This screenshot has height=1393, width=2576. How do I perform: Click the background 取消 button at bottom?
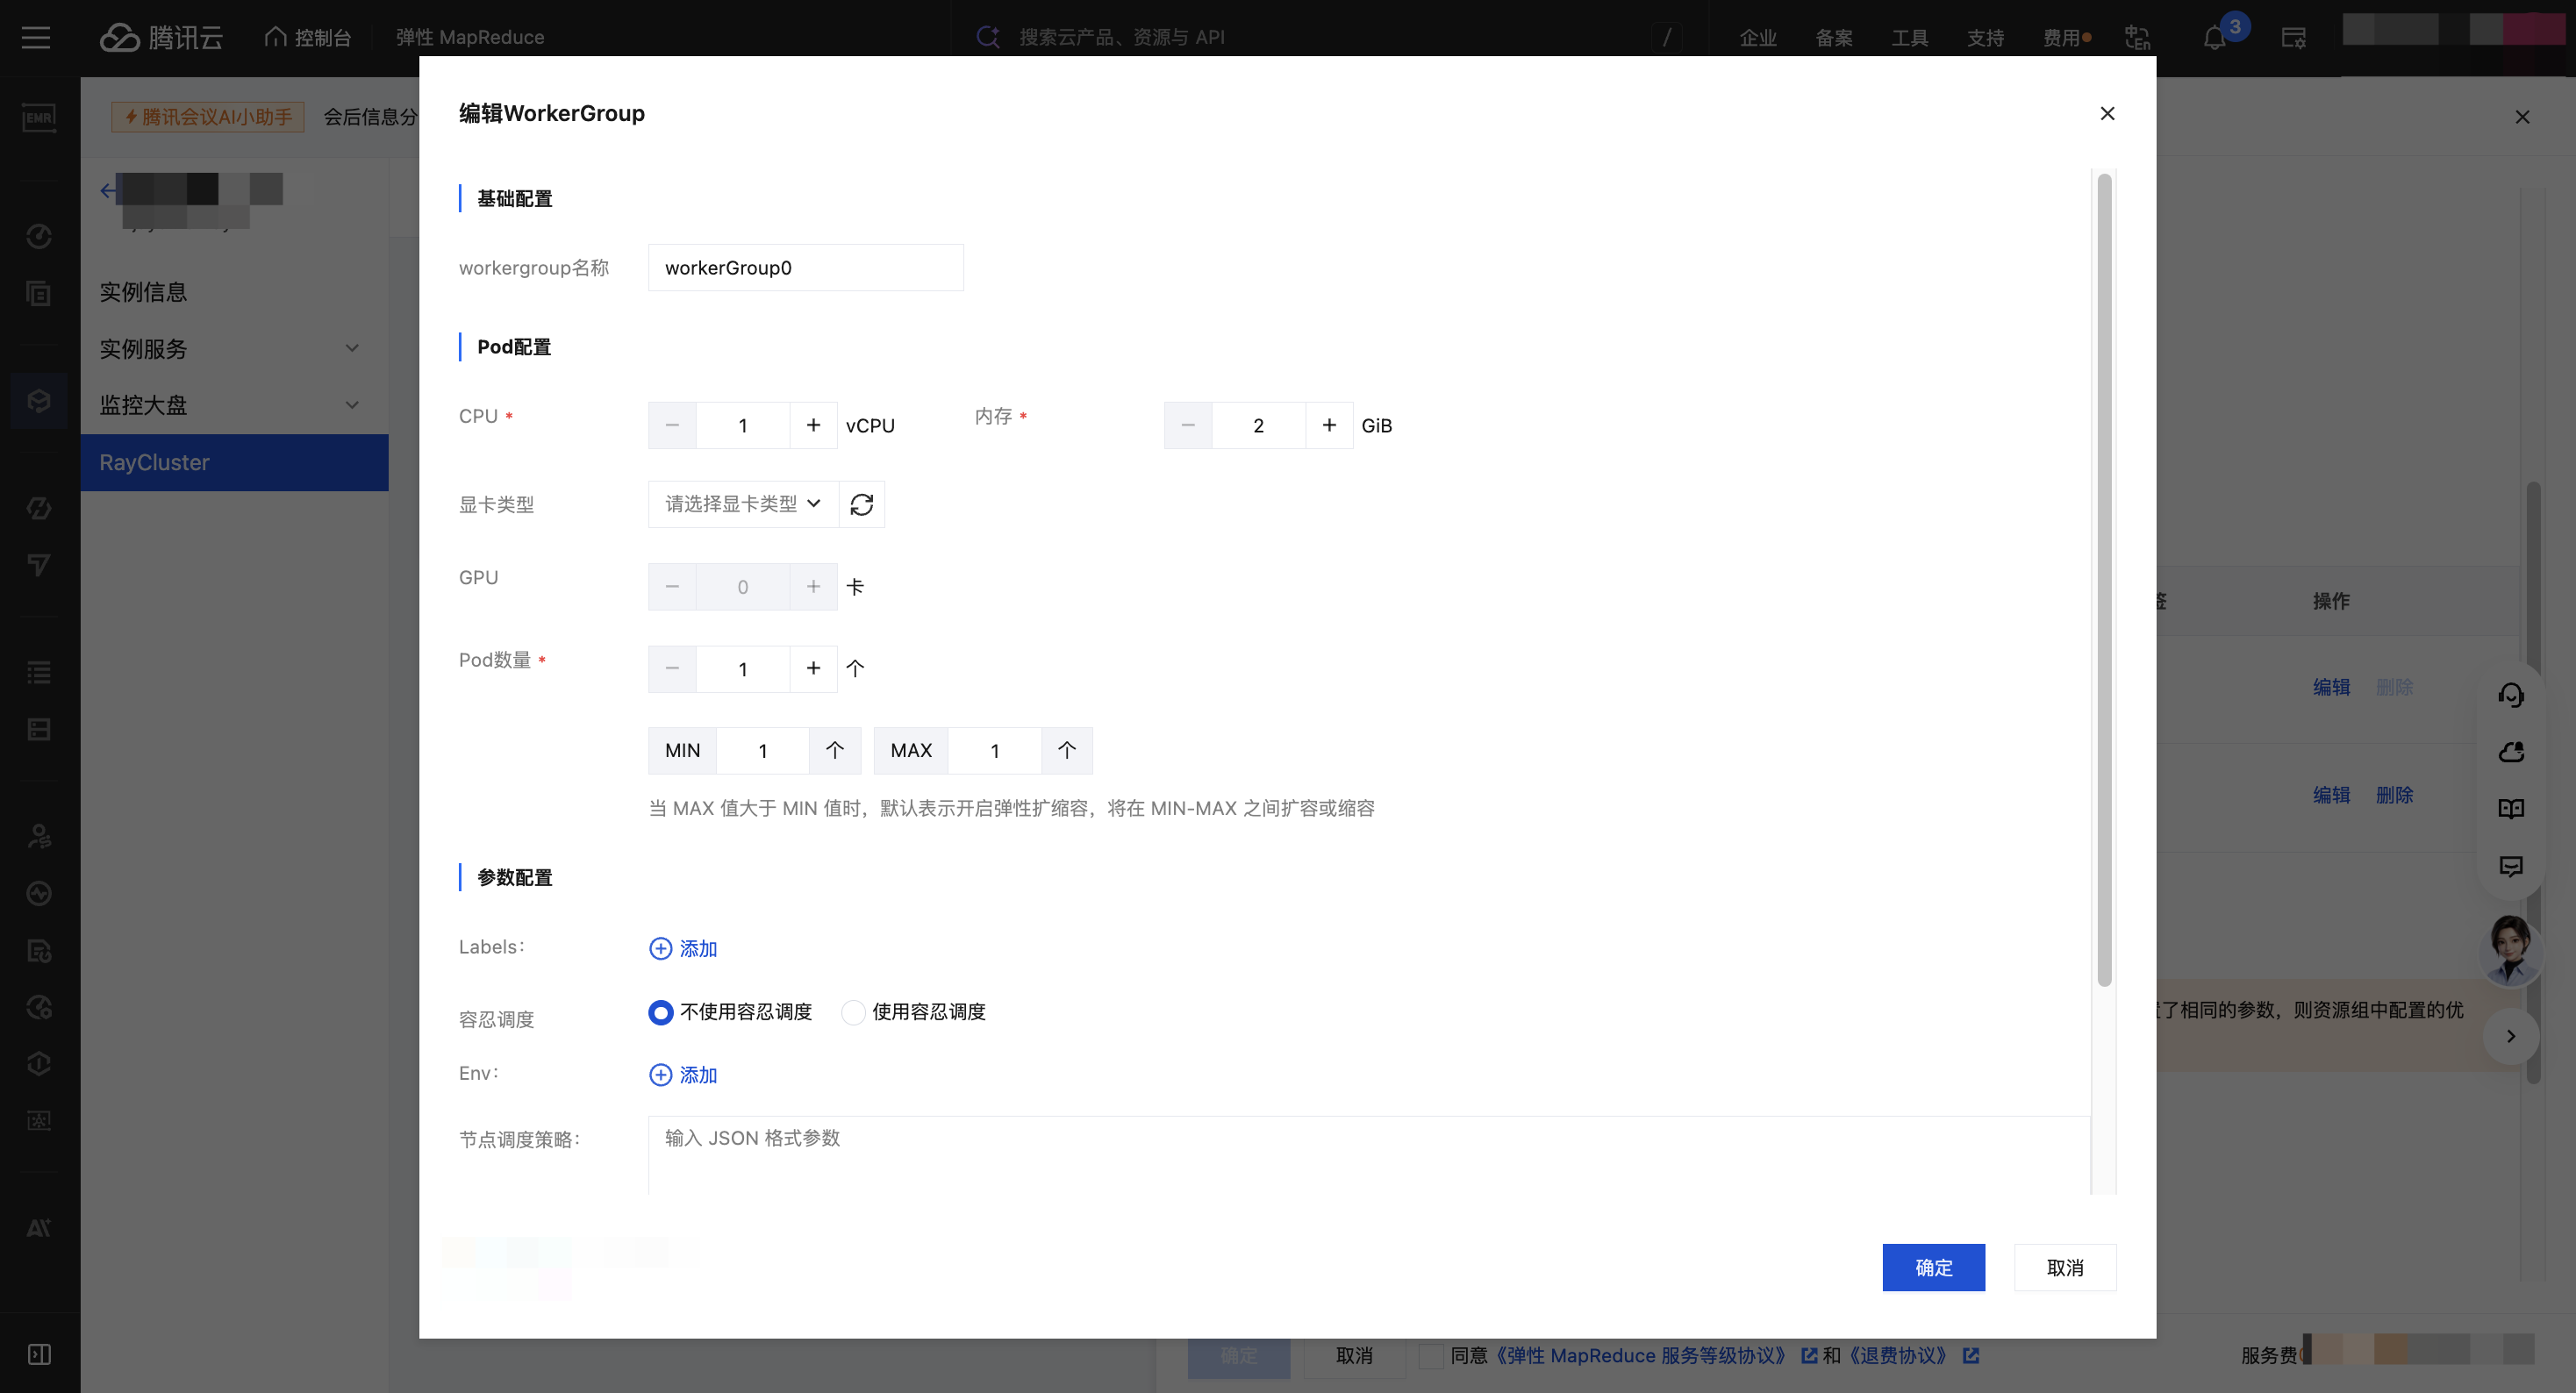[1354, 1355]
